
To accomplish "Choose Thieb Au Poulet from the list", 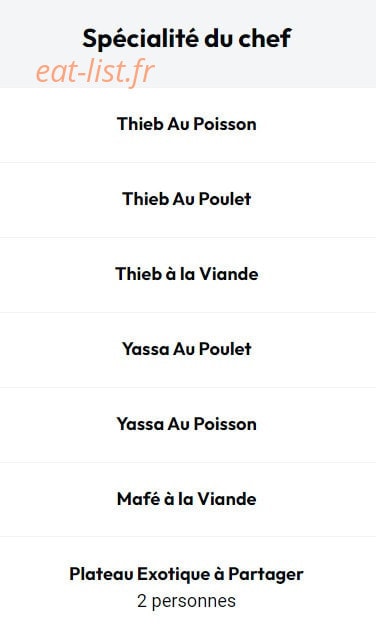I will pos(187,199).
